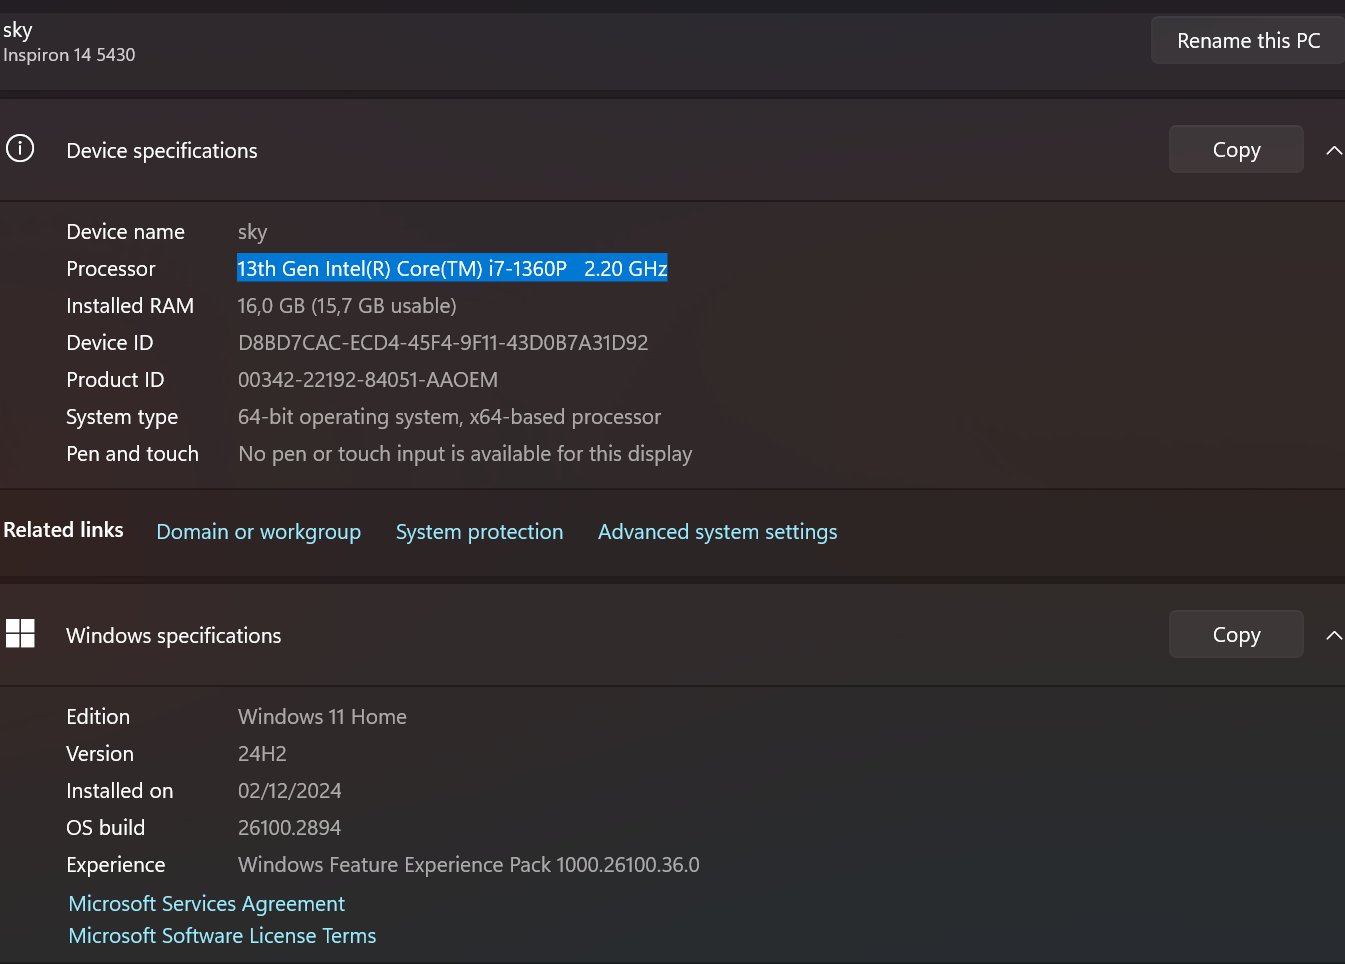Click the Processor label
The image size is (1345, 964).
(111, 269)
